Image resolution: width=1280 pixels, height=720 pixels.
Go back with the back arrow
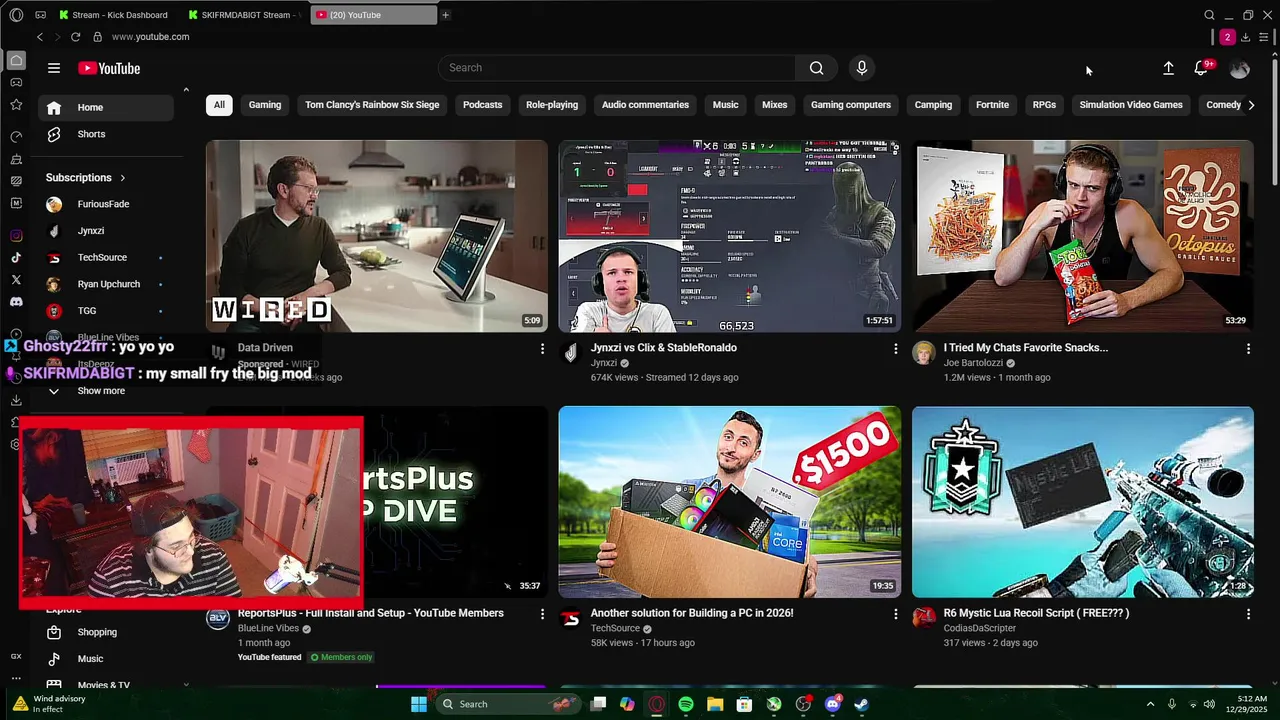[40, 37]
